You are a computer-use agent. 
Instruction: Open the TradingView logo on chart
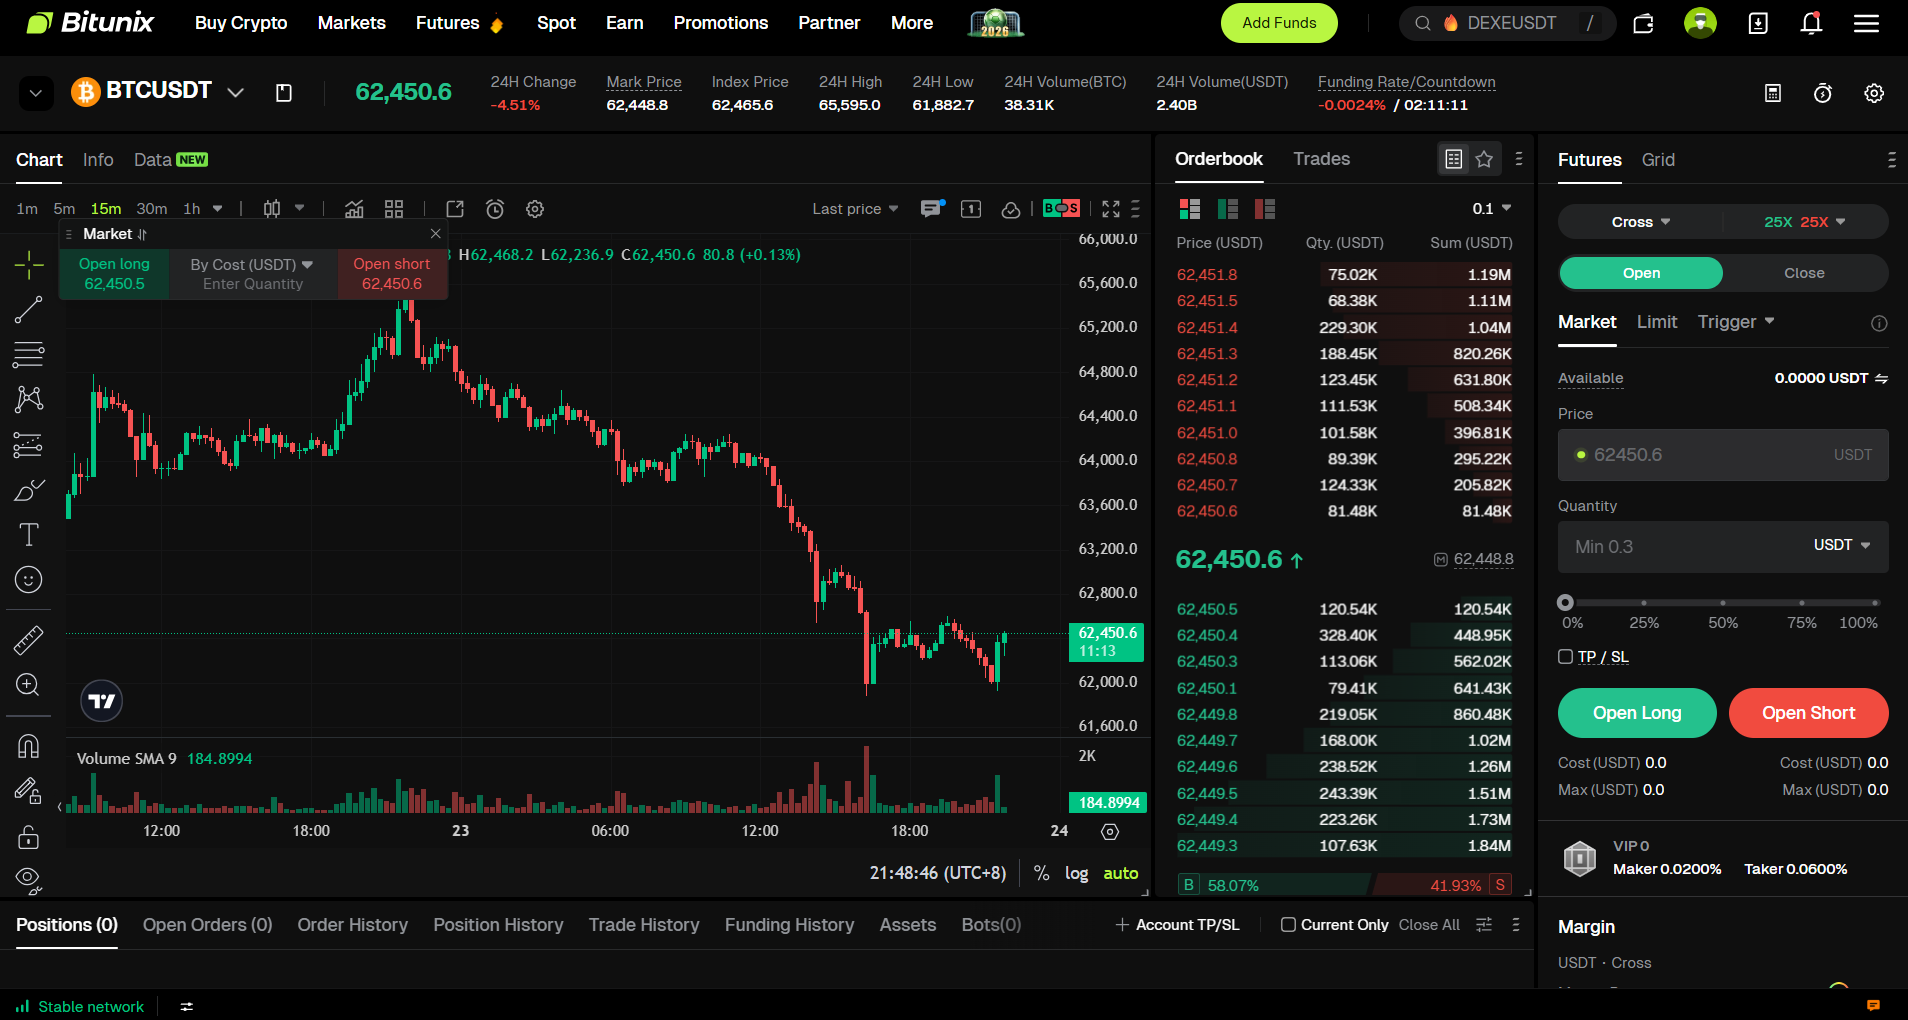tap(102, 701)
